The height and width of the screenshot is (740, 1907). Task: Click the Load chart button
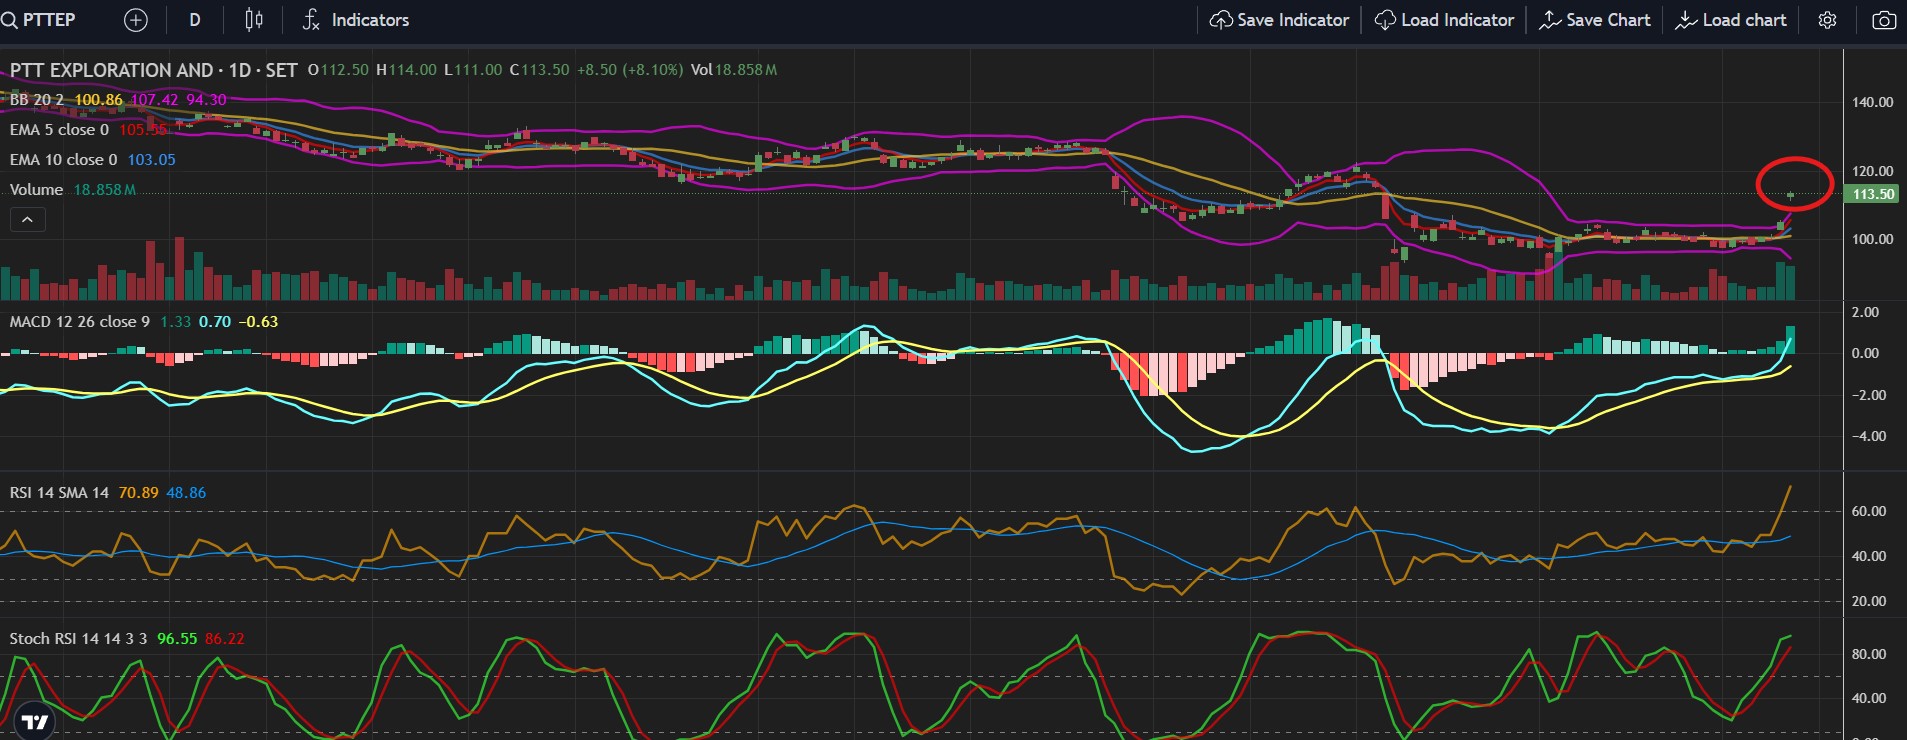pyautogui.click(x=1731, y=20)
